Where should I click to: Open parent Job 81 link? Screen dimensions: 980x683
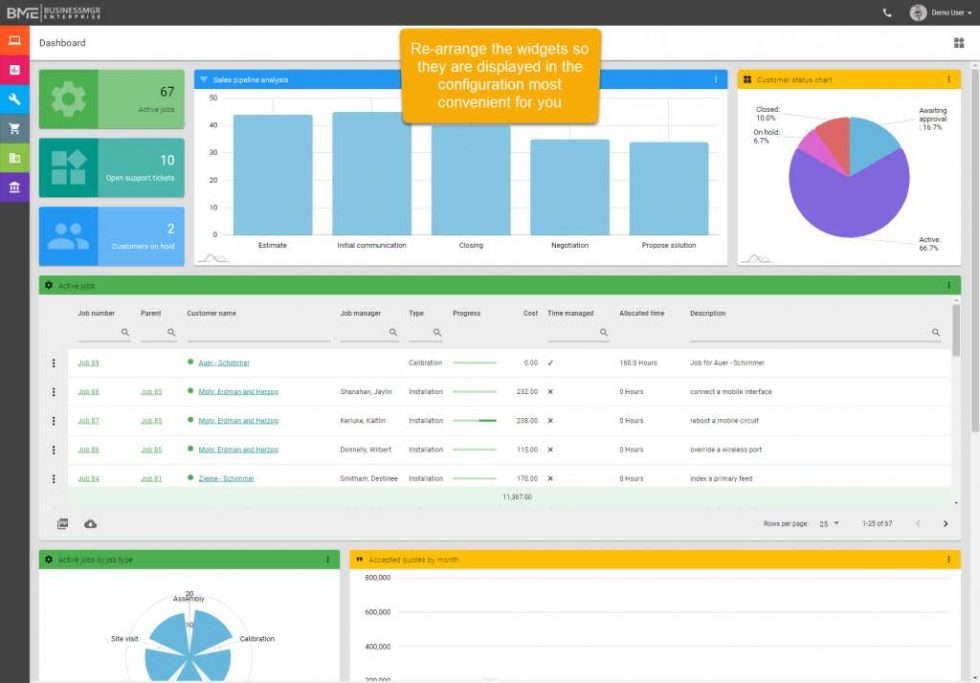151,479
